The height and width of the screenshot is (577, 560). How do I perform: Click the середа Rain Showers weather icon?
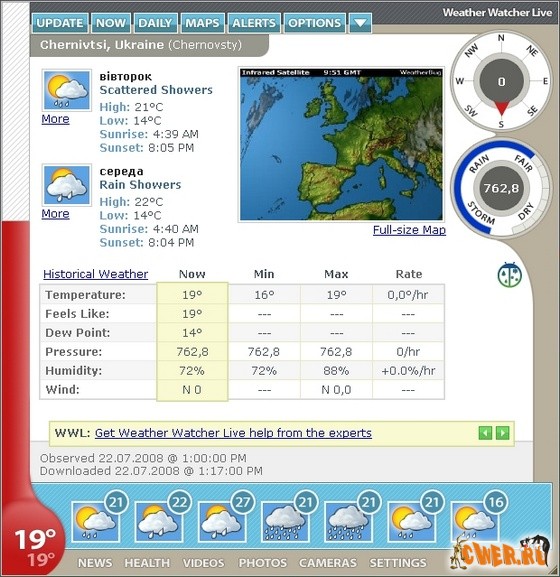(x=67, y=185)
